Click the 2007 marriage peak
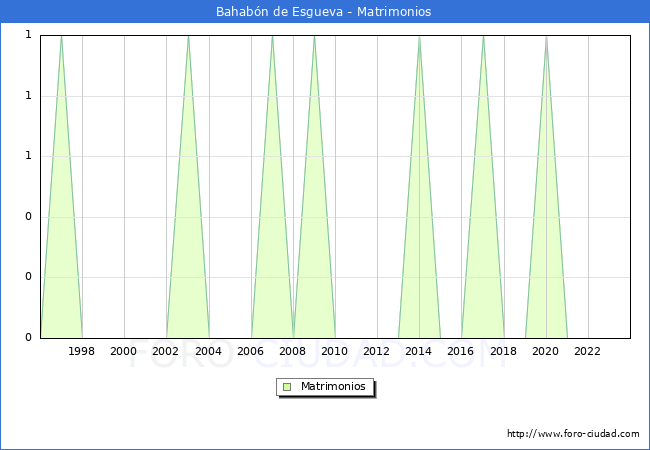Viewport: 650px width, 450px height. 272,37
